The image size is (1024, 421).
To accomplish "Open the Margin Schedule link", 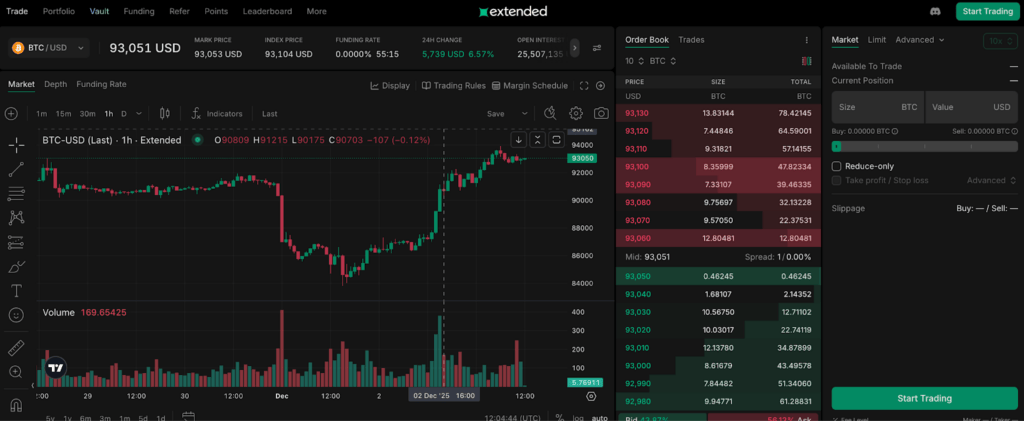I will pyautogui.click(x=530, y=86).
